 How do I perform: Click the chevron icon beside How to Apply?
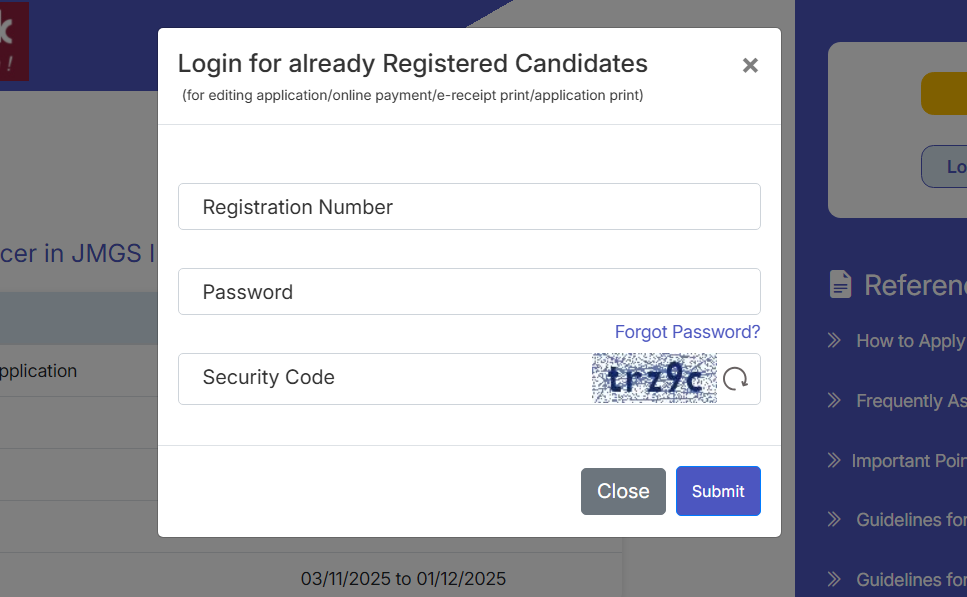click(834, 341)
